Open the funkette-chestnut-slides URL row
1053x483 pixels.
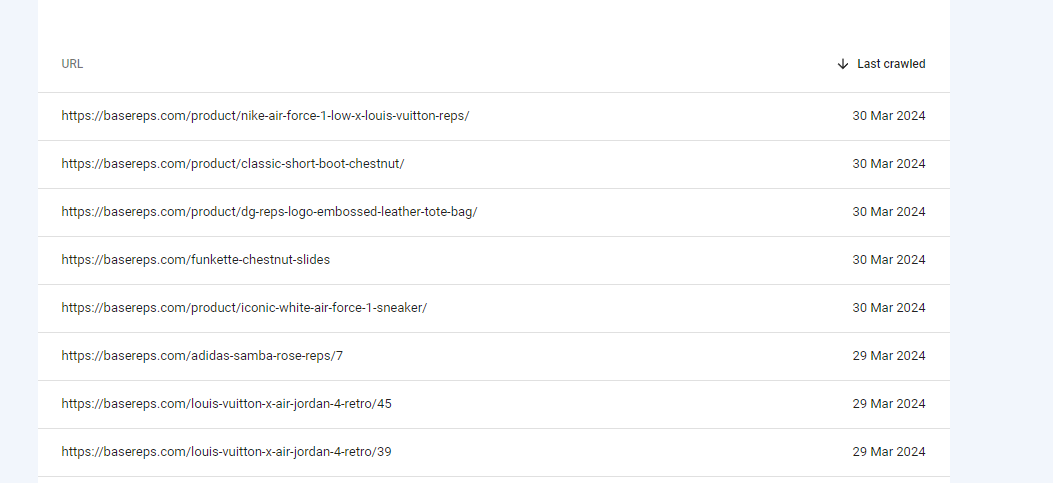[x=494, y=260]
